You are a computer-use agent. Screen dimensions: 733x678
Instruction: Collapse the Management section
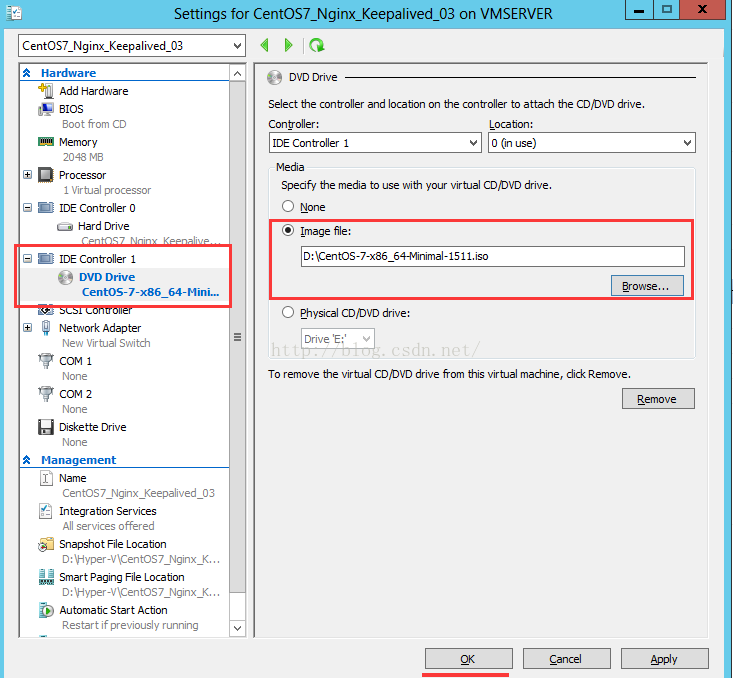coord(27,460)
